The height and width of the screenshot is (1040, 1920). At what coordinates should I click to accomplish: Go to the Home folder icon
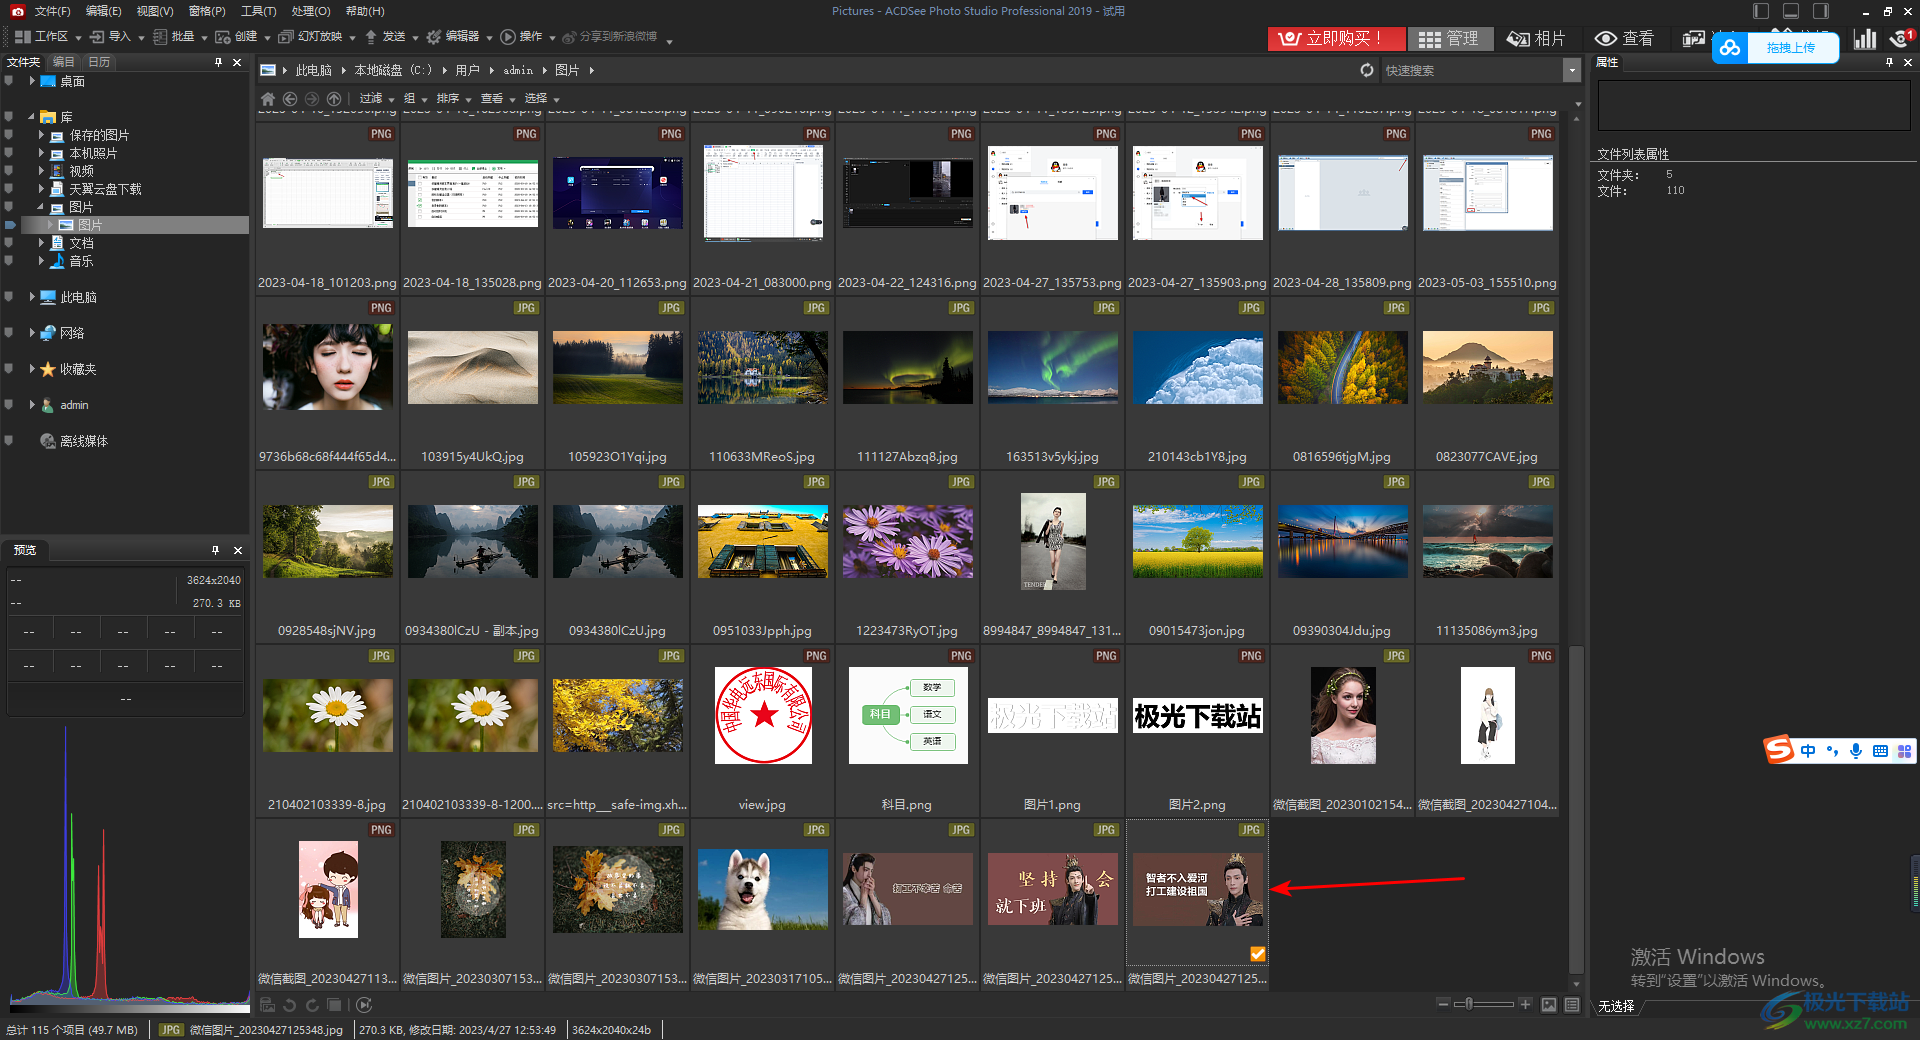[267, 99]
